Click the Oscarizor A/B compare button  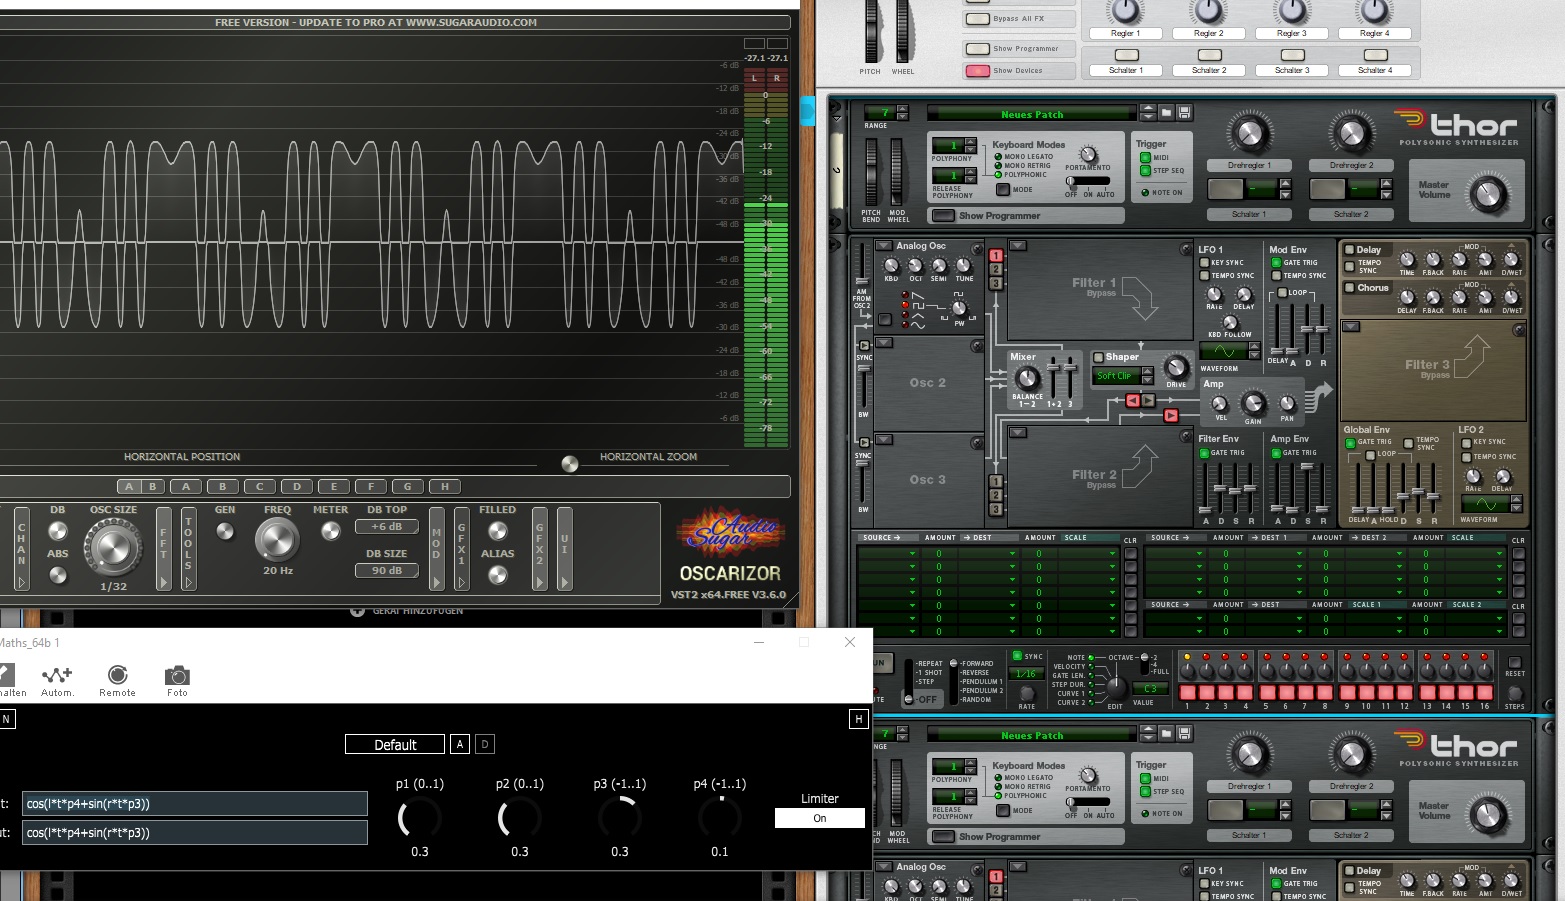(140, 487)
